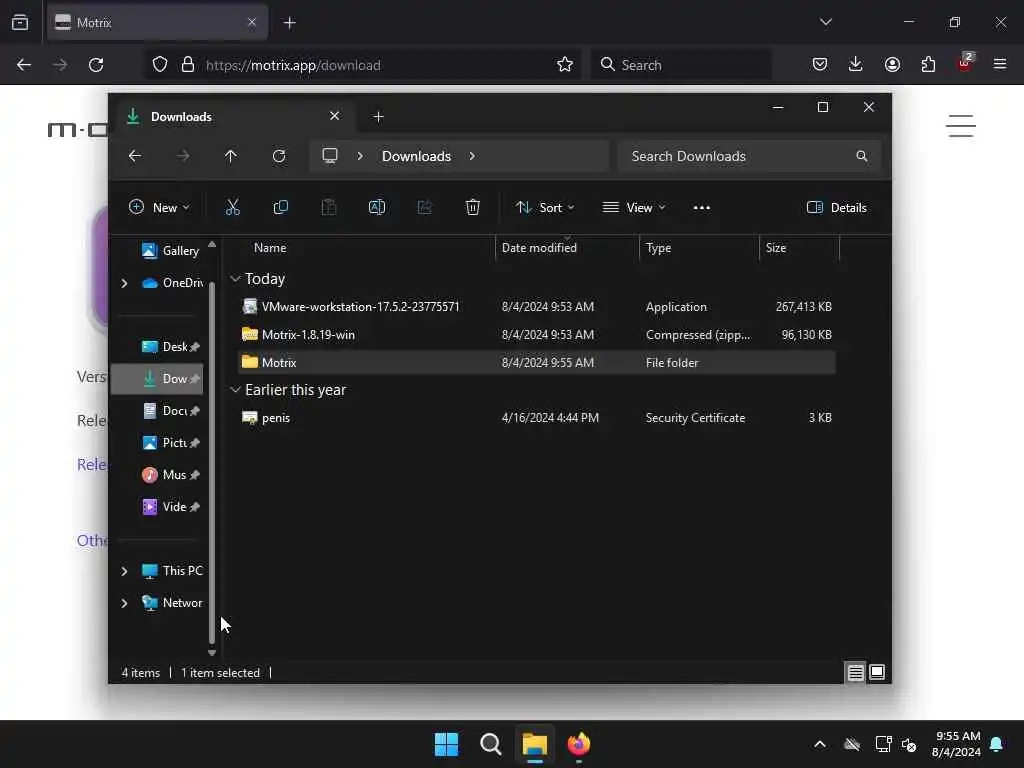Screen dimensions: 1024x768
Task: Sort by Date modified column header
Action: tap(539, 248)
